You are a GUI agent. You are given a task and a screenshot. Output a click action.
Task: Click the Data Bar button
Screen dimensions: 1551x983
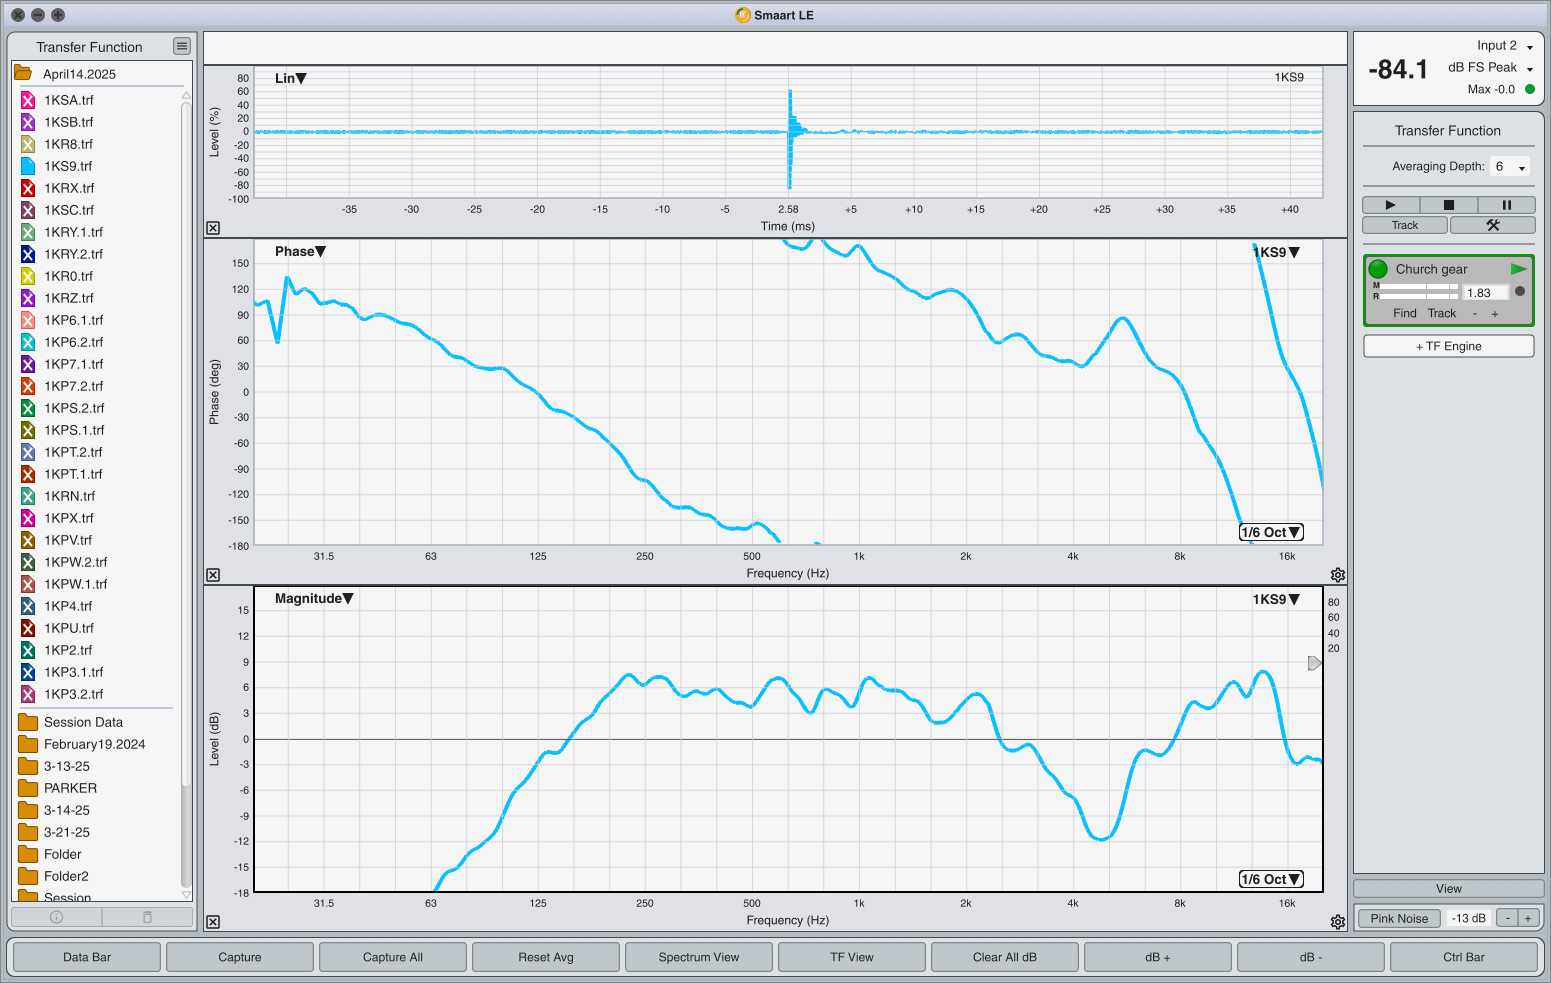87,957
